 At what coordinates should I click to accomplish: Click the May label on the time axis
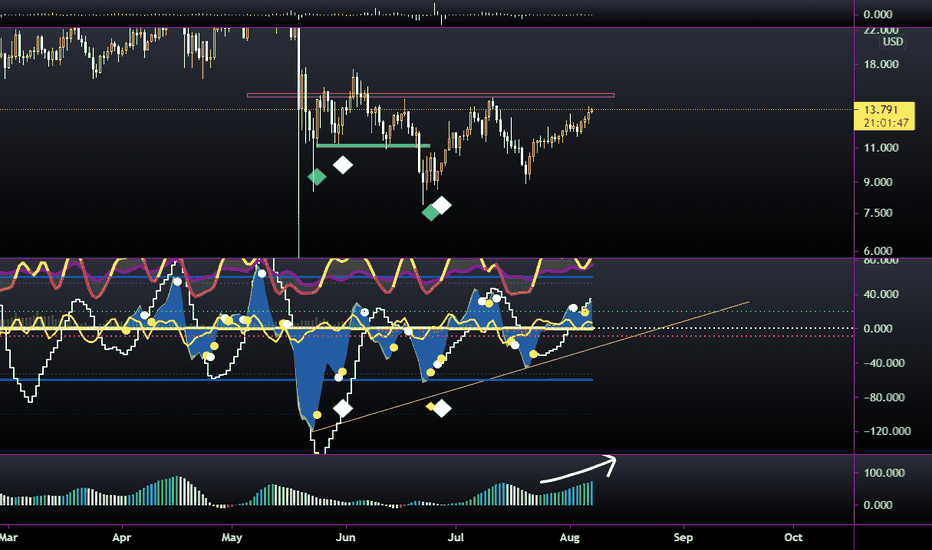[232, 538]
